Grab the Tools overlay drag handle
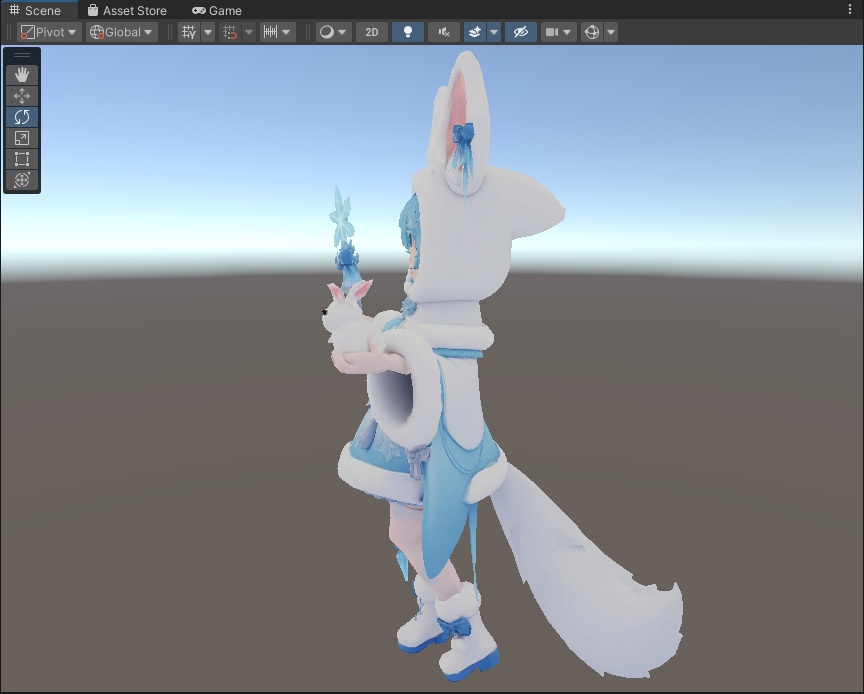The image size is (864, 694). point(21,53)
